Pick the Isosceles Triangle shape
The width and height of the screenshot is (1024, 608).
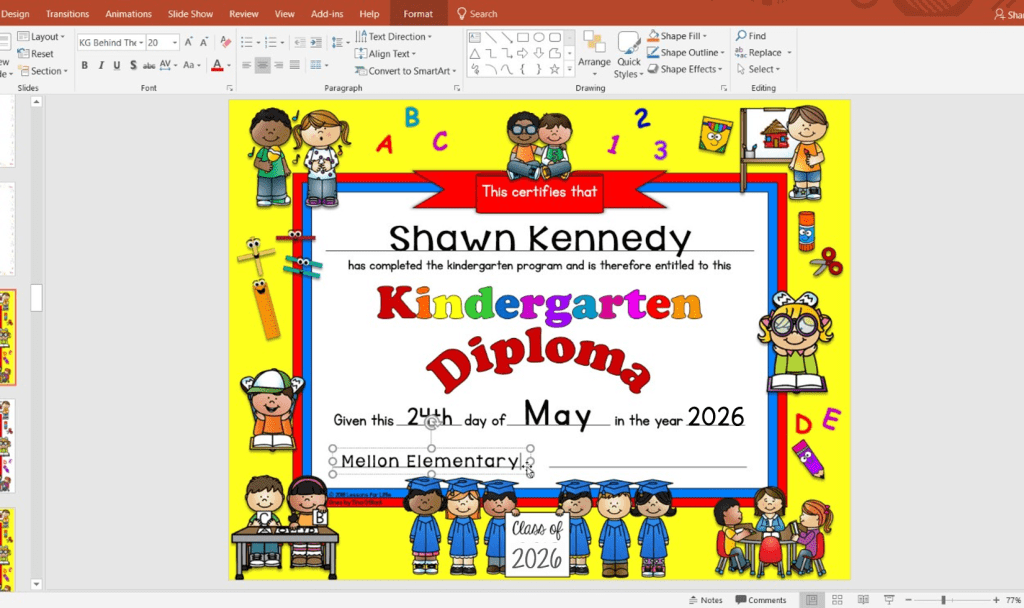tap(475, 54)
